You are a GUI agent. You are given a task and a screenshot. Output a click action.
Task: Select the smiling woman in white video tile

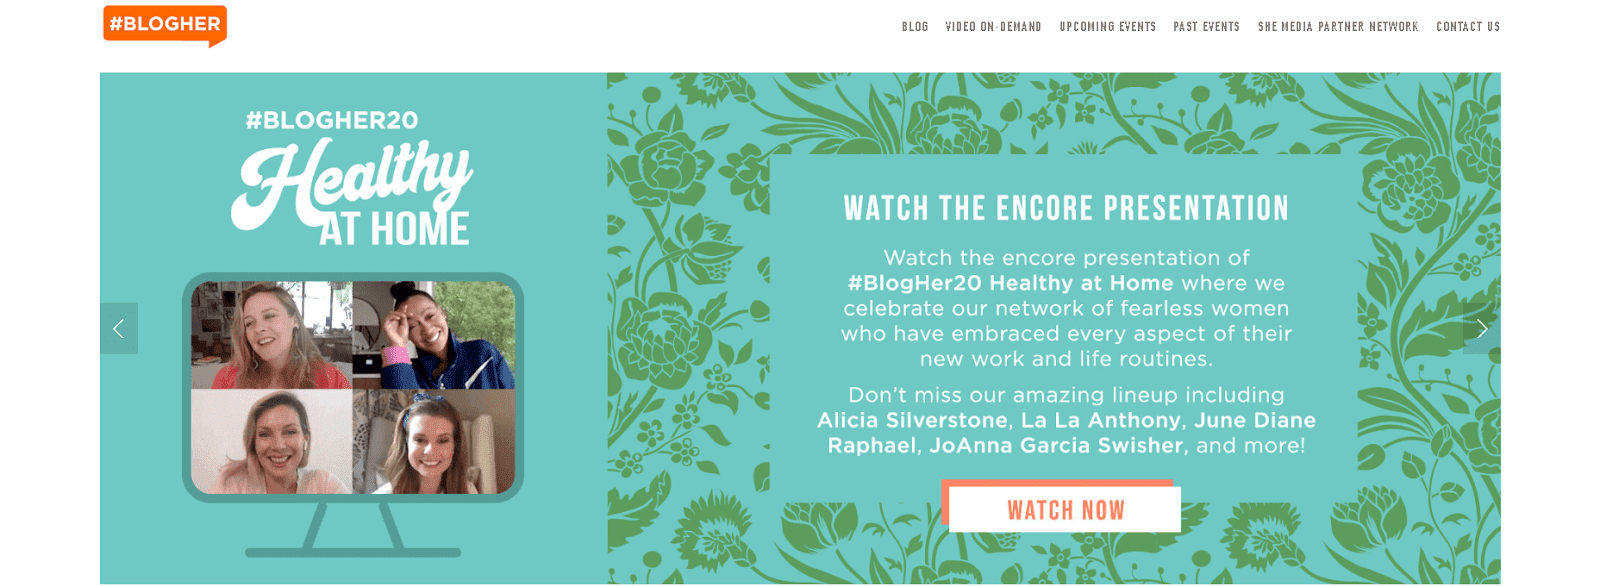tap(271, 441)
